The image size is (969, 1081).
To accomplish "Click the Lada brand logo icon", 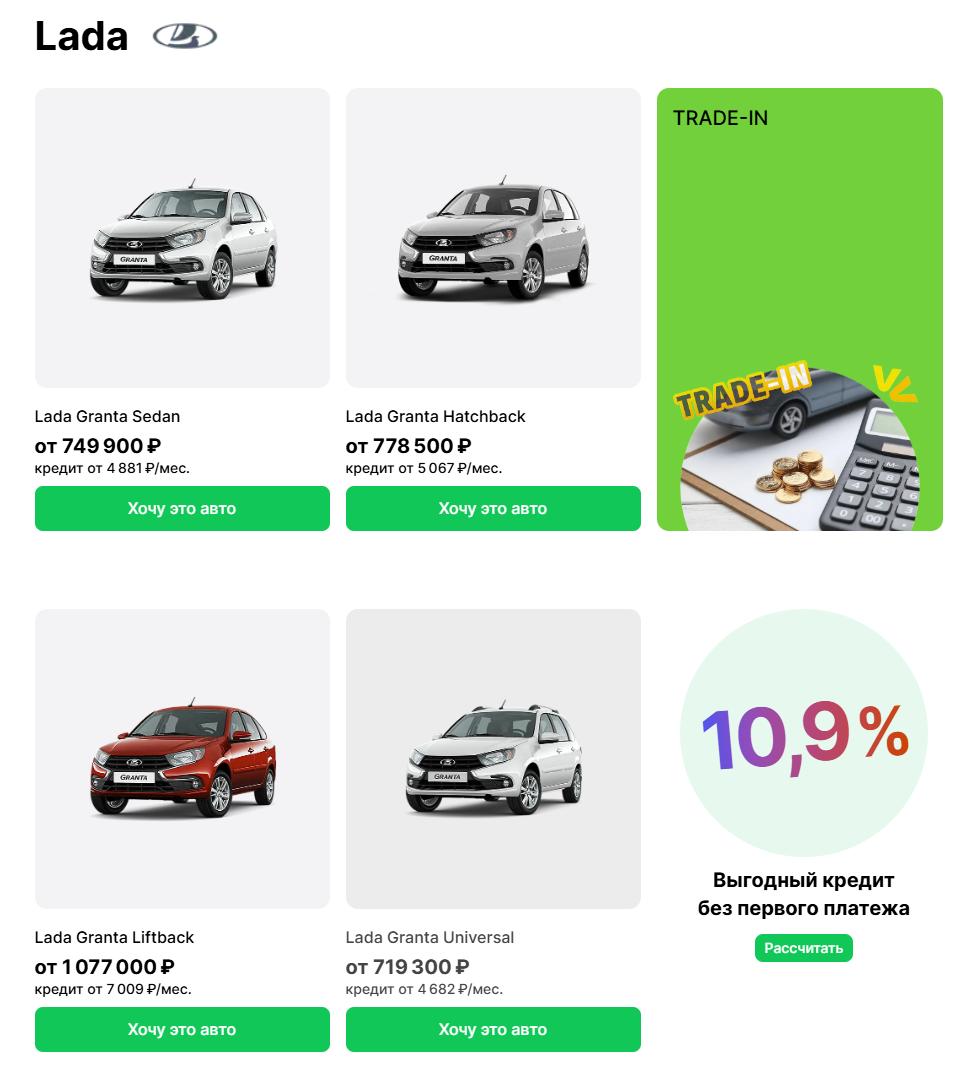I will click(x=185, y=36).
